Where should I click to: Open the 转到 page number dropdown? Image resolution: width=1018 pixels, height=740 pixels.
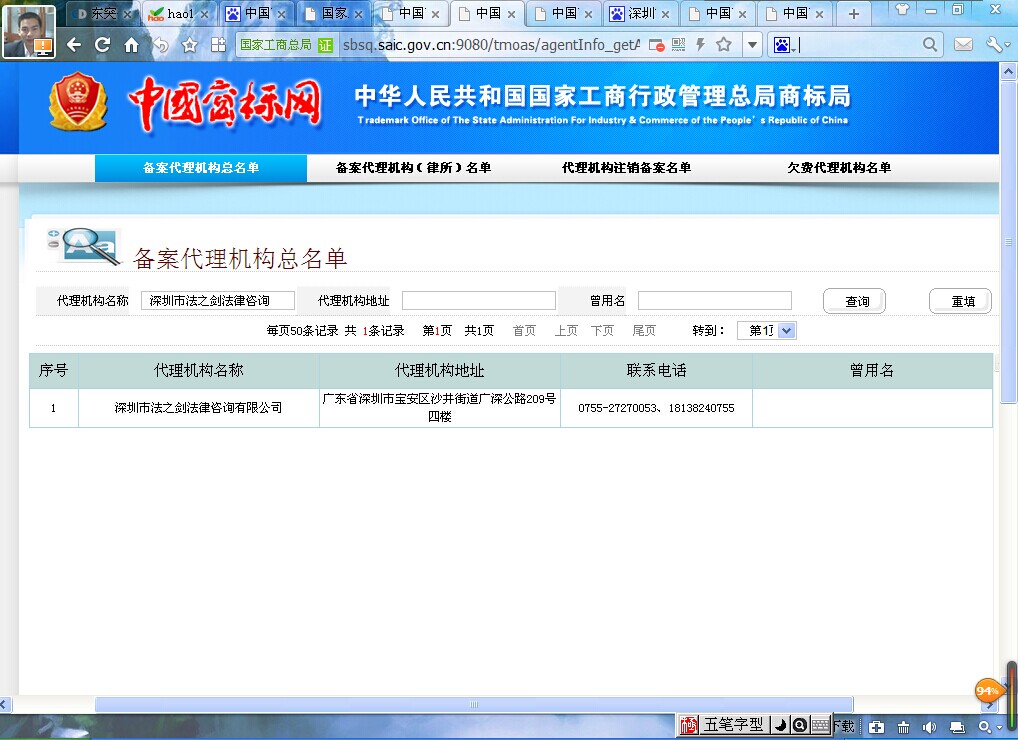click(767, 330)
